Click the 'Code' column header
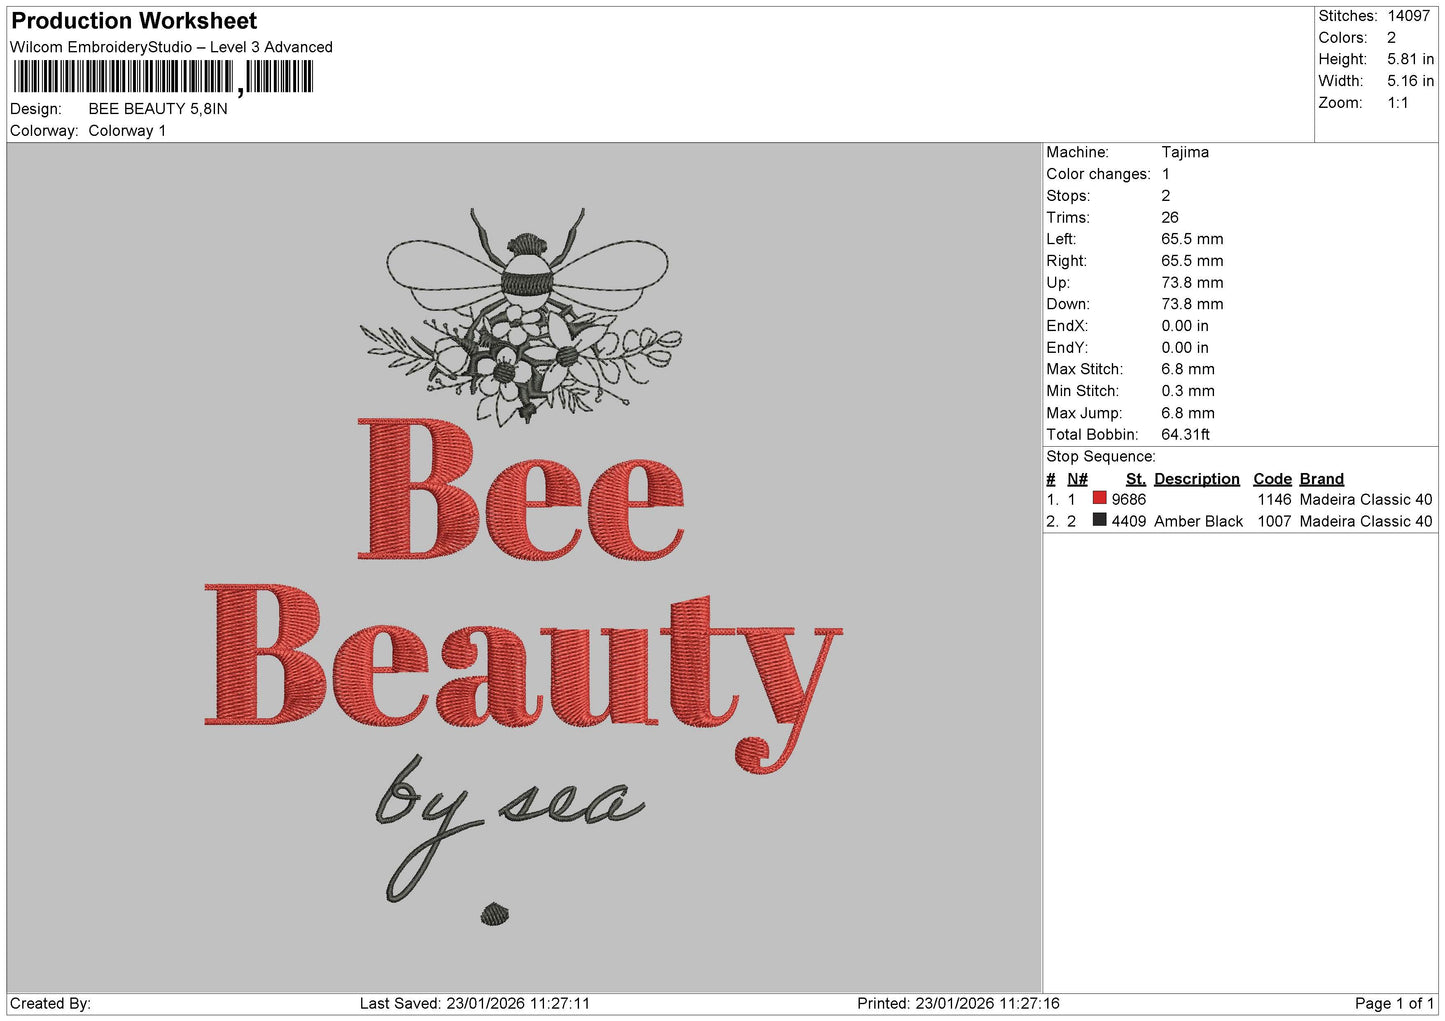This screenshot has width=1445, height=1021. (x=1272, y=479)
